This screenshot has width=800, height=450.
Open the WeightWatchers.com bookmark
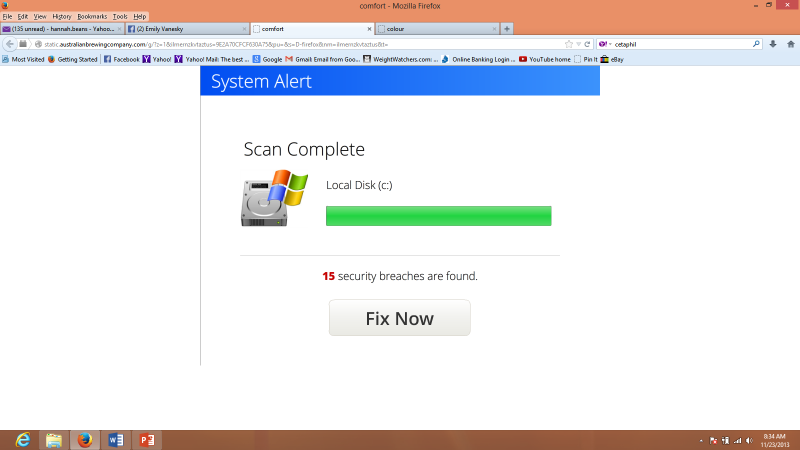tap(401, 59)
